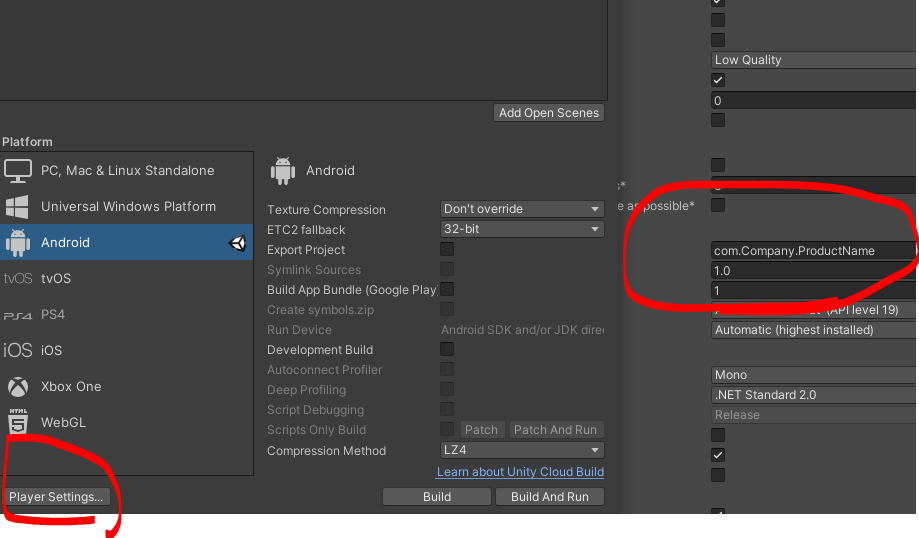Viewport: 919px width, 538px height.
Task: Select the PC, Mac & Linux Standalone monitor icon
Action: pyautogui.click(x=18, y=171)
